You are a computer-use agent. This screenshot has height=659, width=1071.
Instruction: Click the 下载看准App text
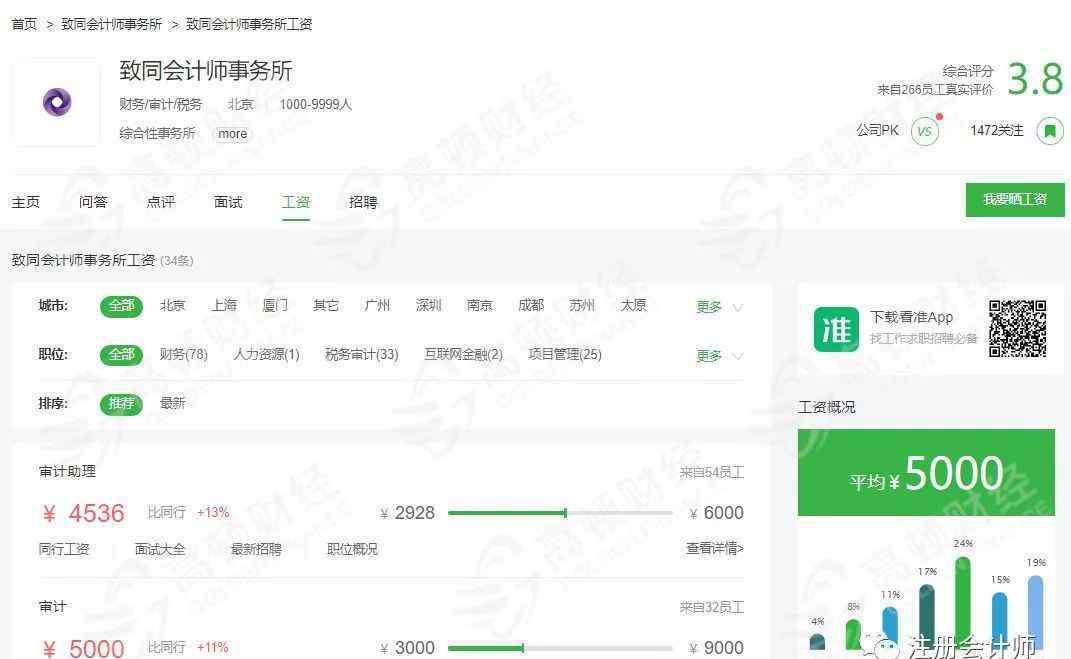tap(911, 318)
